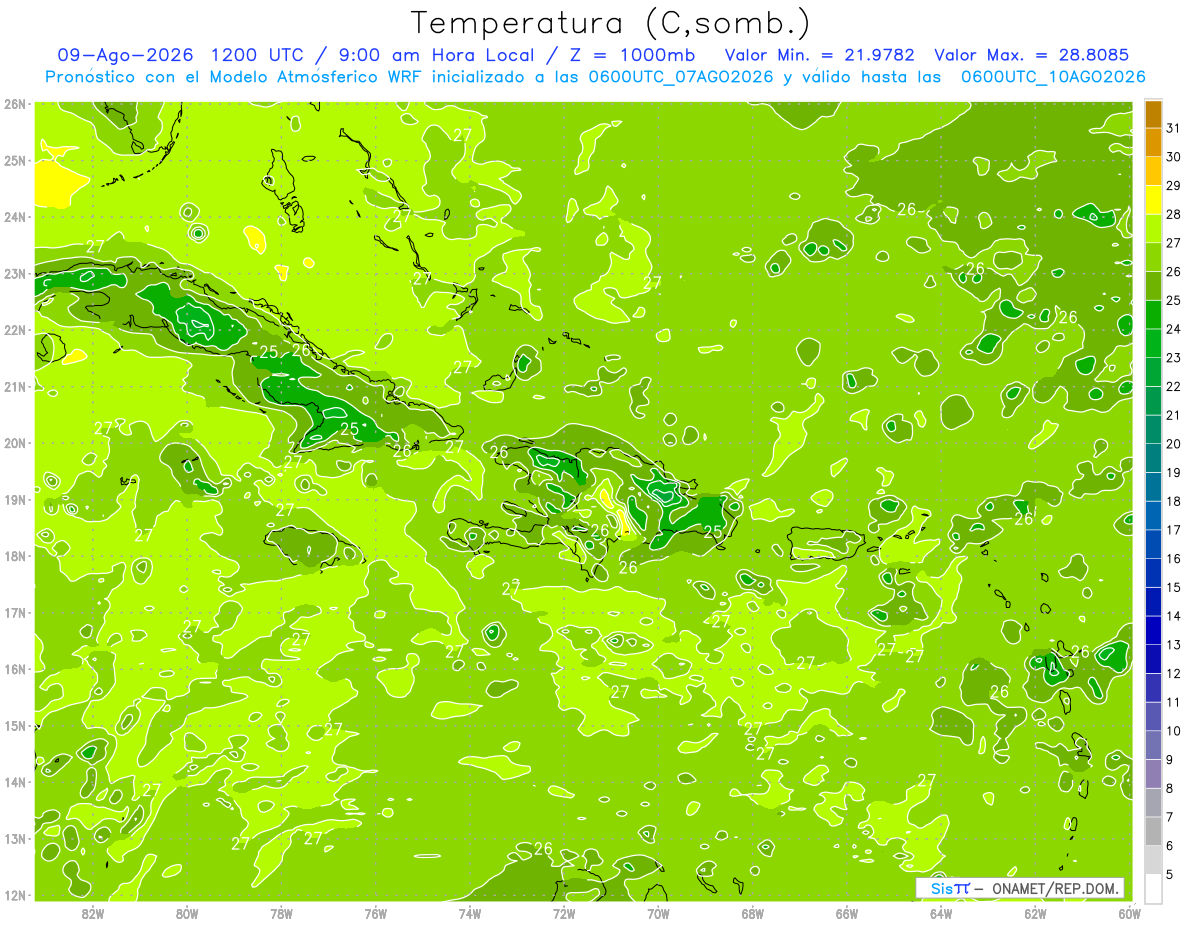Click the 22N latitude axis label
Screen dimensions: 1200x927
(x=15, y=330)
